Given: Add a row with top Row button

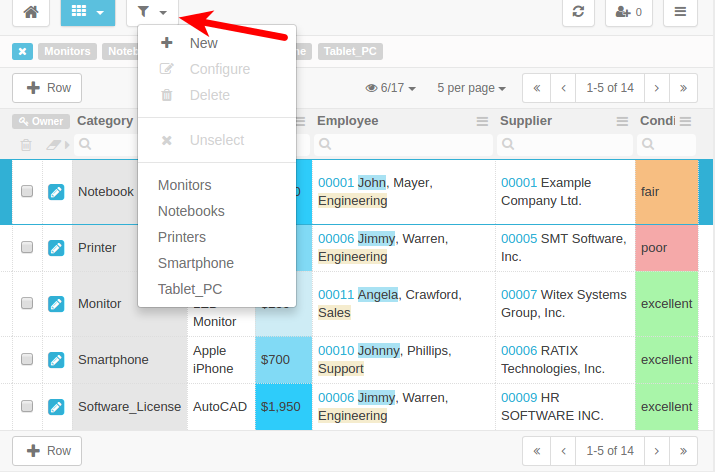Looking at the screenshot, I should (47, 88).
